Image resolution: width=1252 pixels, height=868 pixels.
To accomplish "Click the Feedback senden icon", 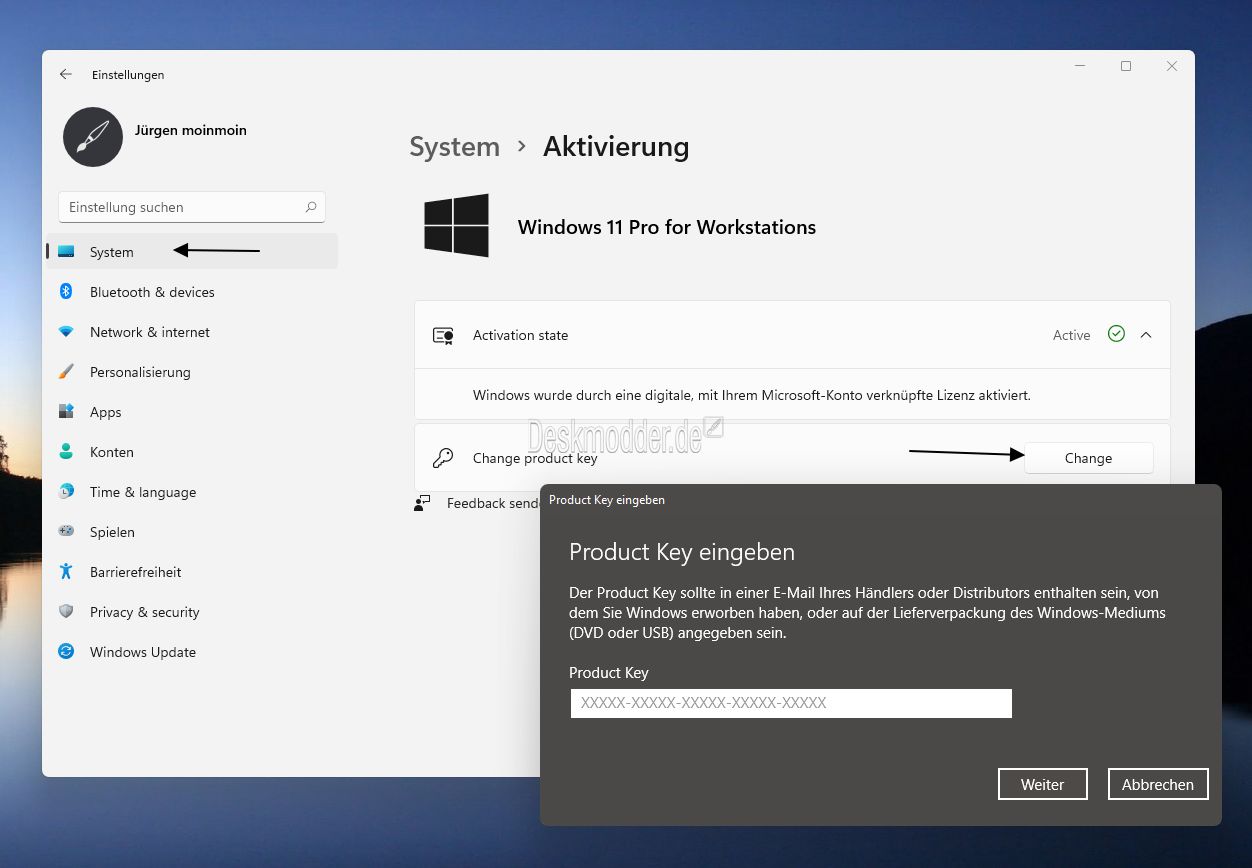I will pyautogui.click(x=422, y=503).
